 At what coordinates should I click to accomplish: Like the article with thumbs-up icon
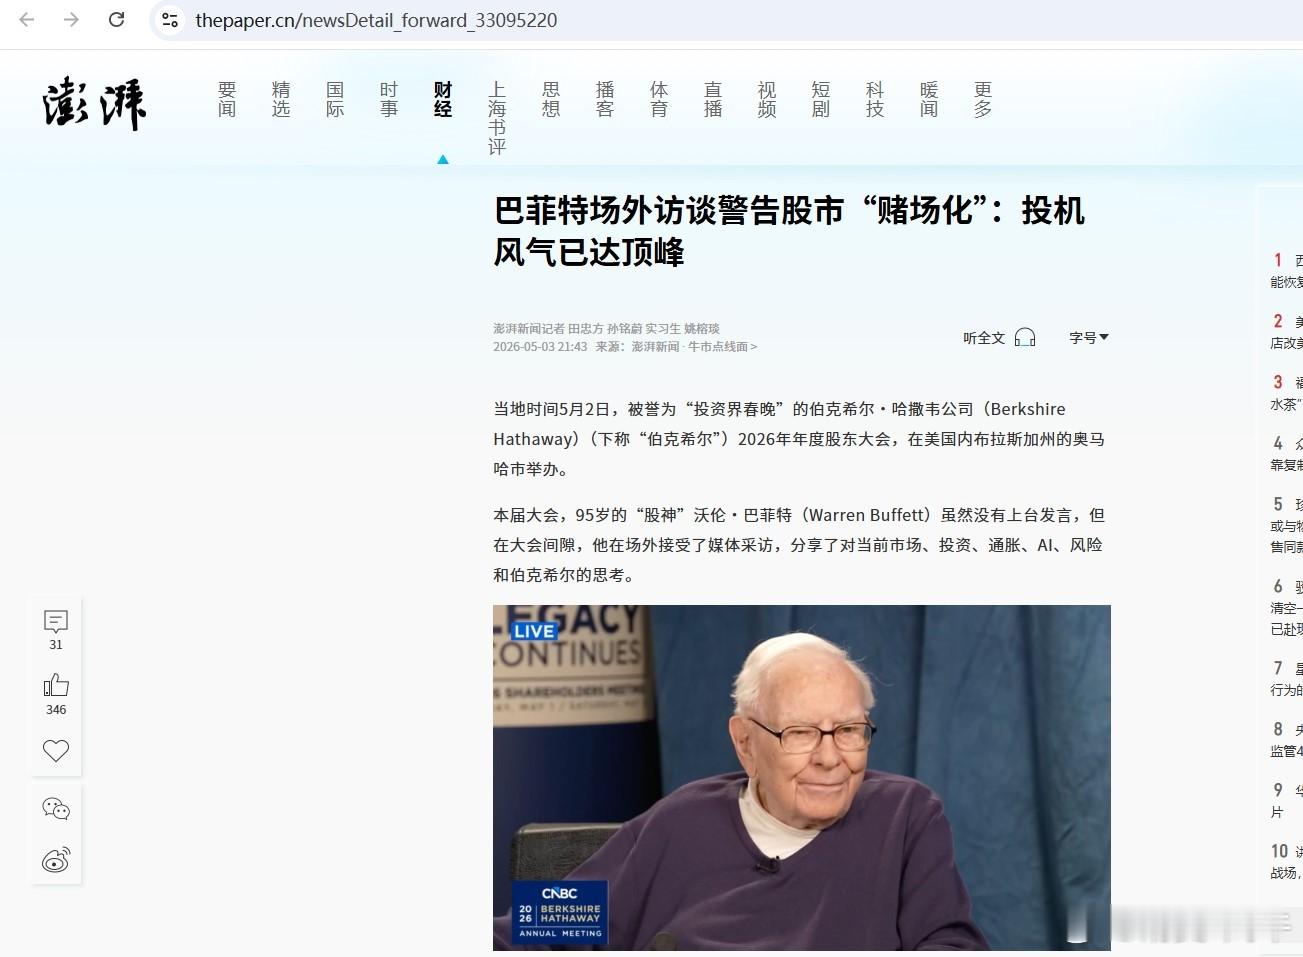tap(56, 685)
